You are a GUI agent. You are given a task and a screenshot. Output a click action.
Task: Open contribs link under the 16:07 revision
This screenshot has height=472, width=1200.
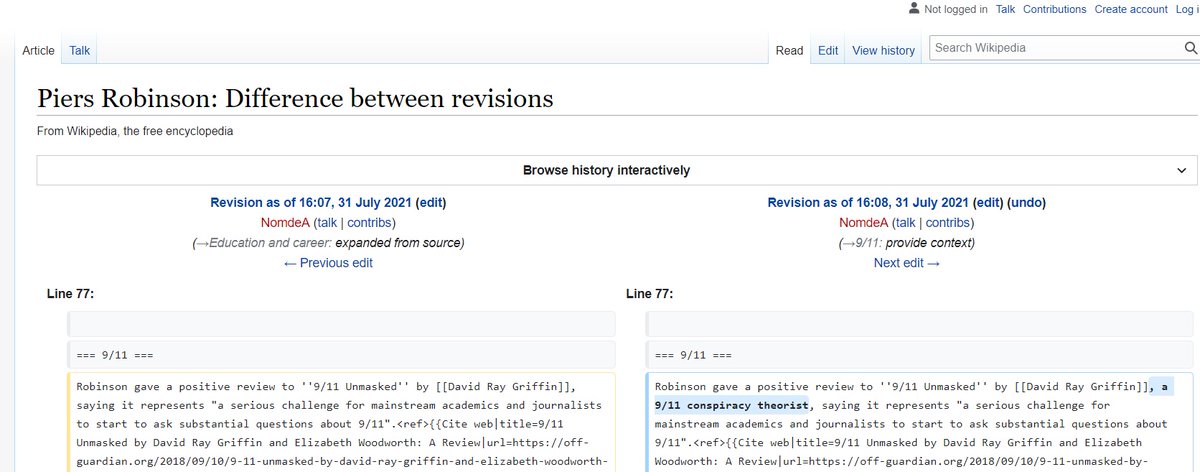(x=369, y=222)
